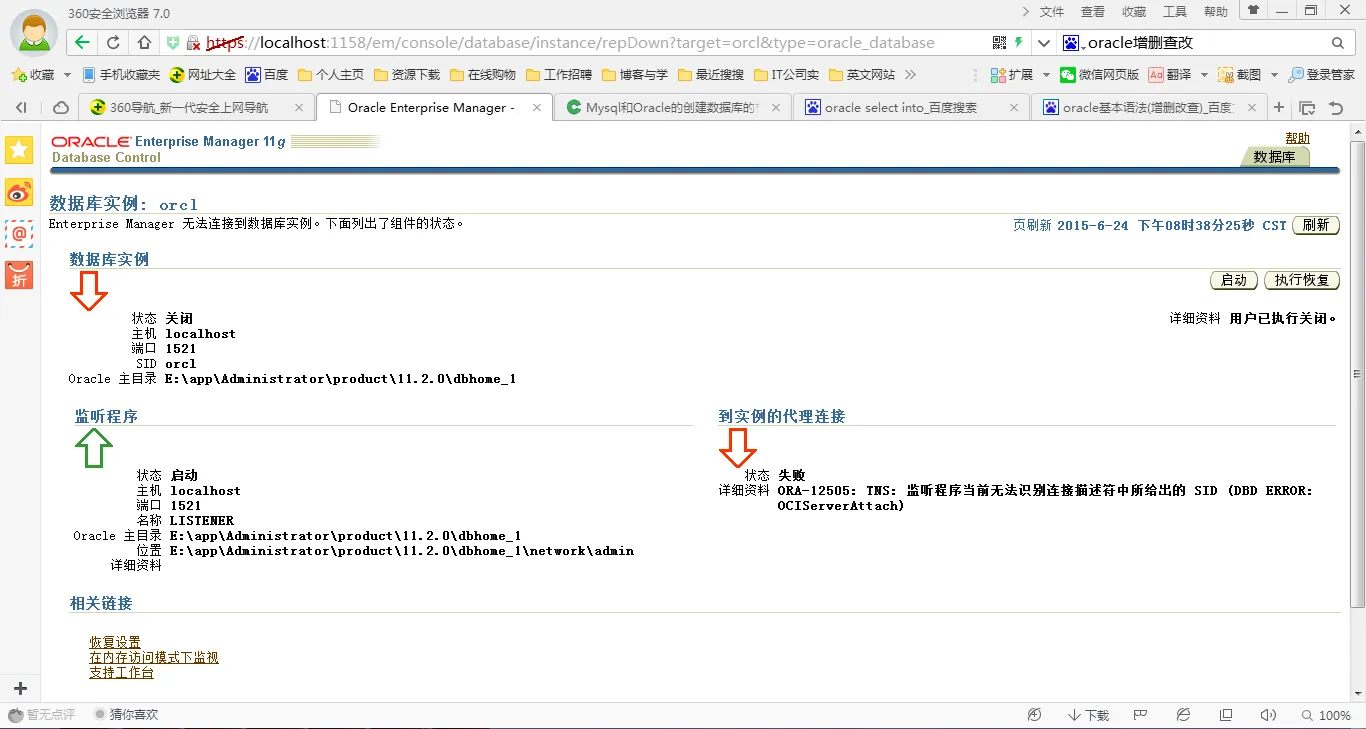Reload the page with the refresh icon

[x=113, y=43]
